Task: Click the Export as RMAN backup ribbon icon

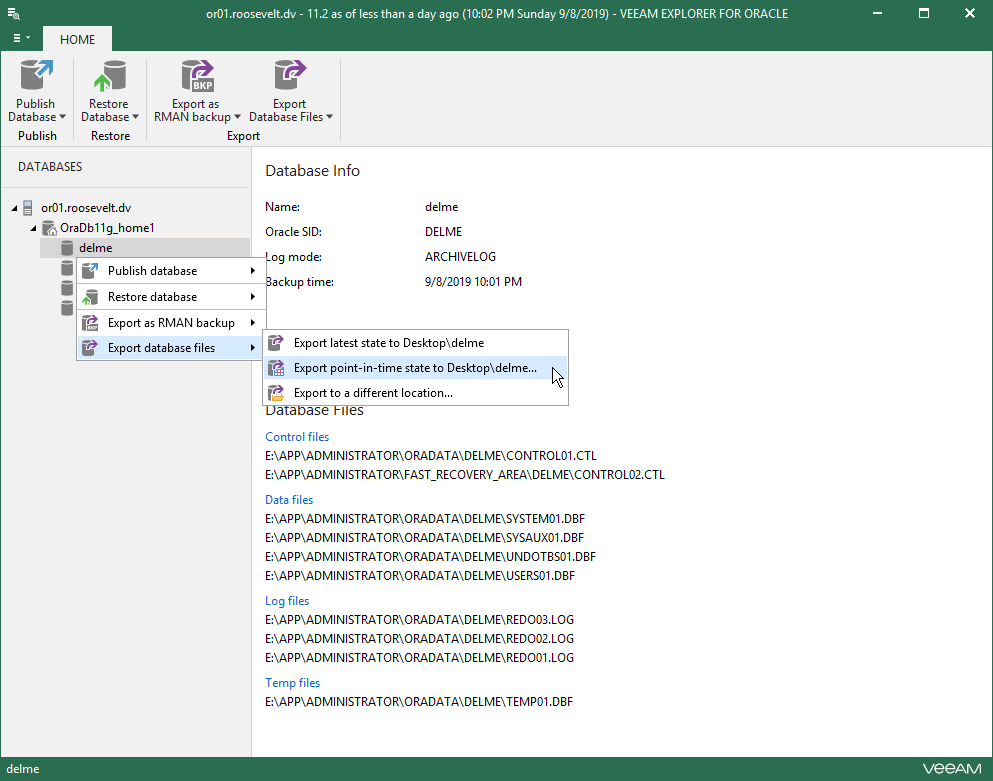Action: pyautogui.click(x=196, y=77)
